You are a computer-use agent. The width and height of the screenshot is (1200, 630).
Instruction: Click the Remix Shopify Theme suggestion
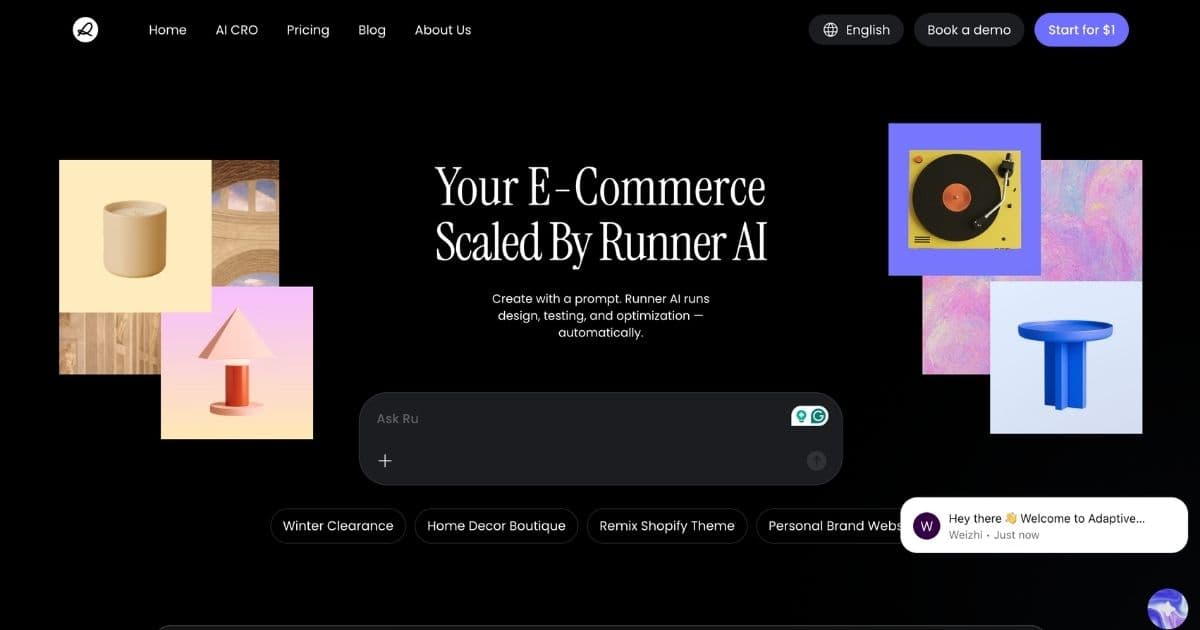click(666, 525)
